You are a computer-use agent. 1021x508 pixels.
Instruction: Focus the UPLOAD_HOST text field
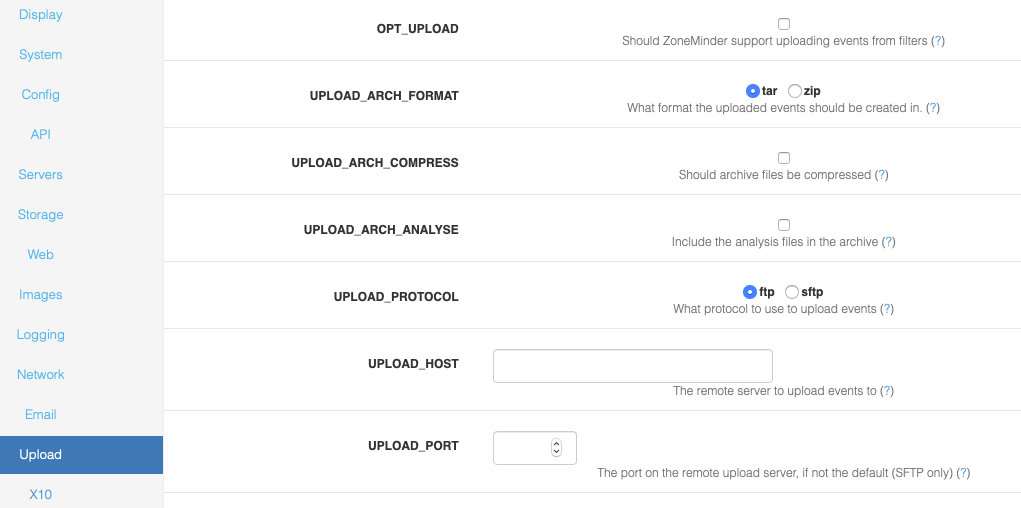(x=633, y=366)
